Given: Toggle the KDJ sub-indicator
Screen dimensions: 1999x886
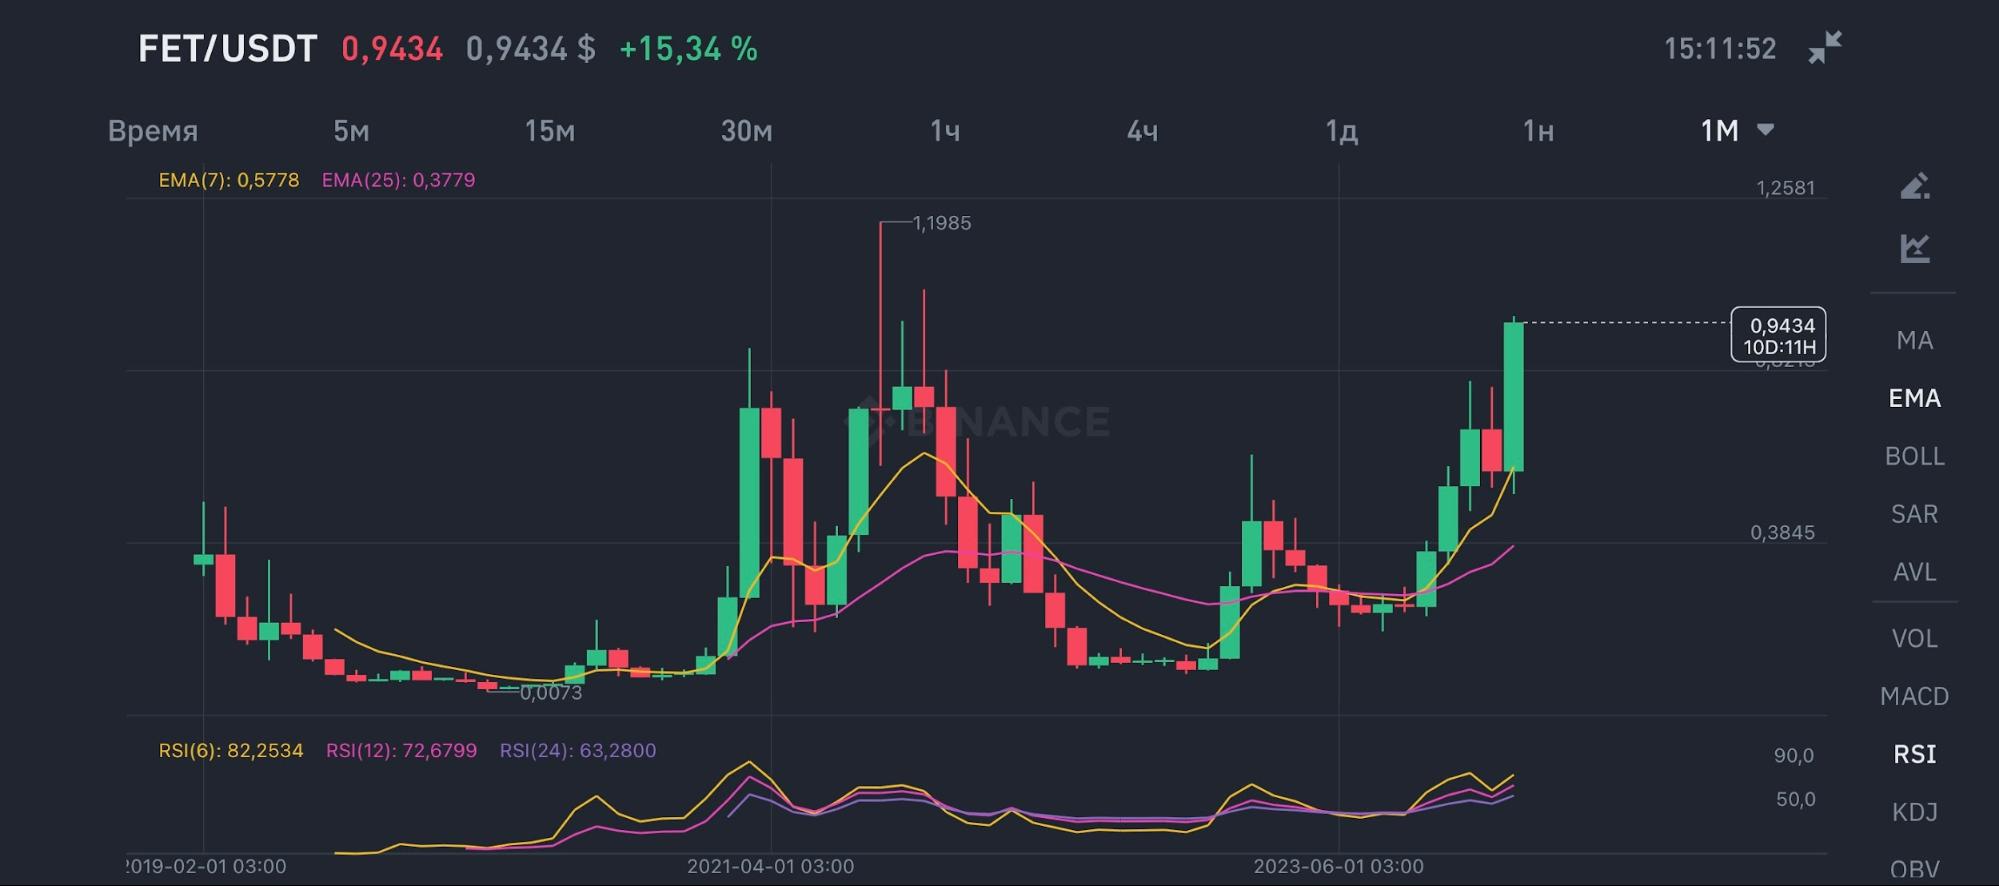Looking at the screenshot, I should click(x=1914, y=812).
